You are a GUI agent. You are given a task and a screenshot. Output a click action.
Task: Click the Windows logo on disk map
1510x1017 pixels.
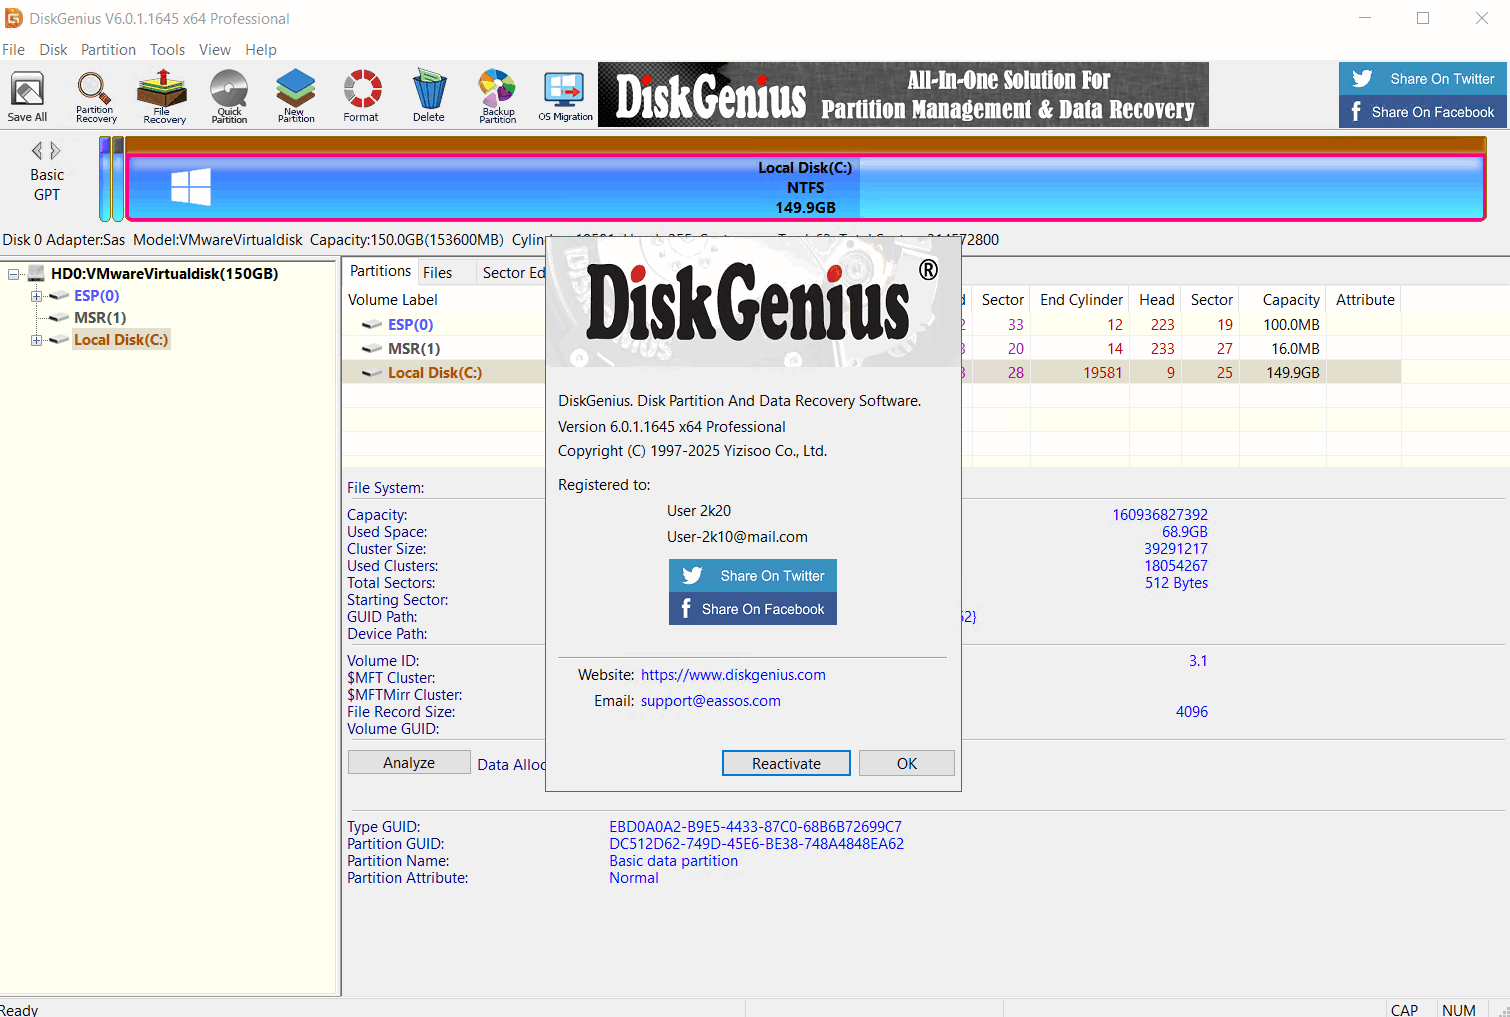(190, 187)
